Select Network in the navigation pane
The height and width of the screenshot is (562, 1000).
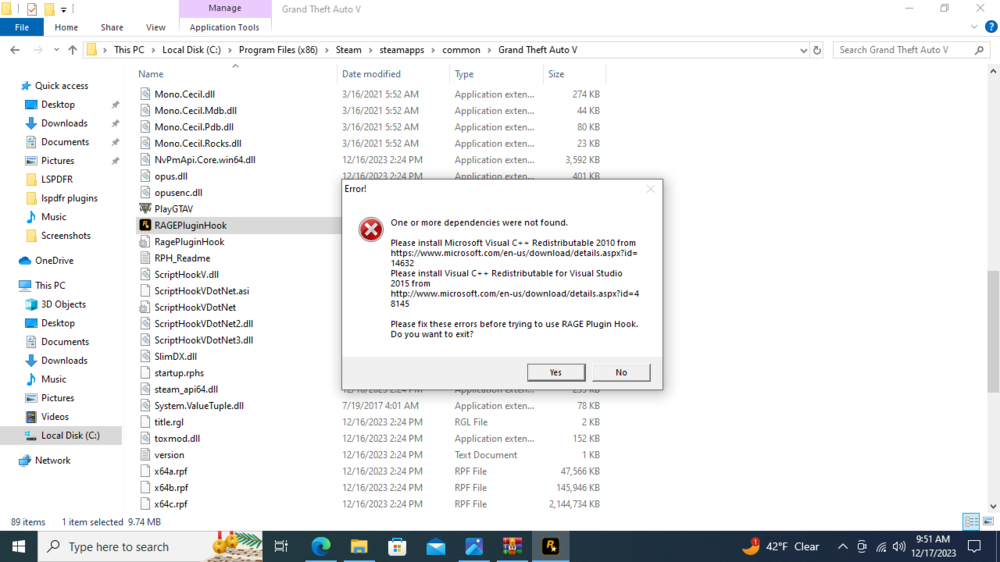[52, 460]
